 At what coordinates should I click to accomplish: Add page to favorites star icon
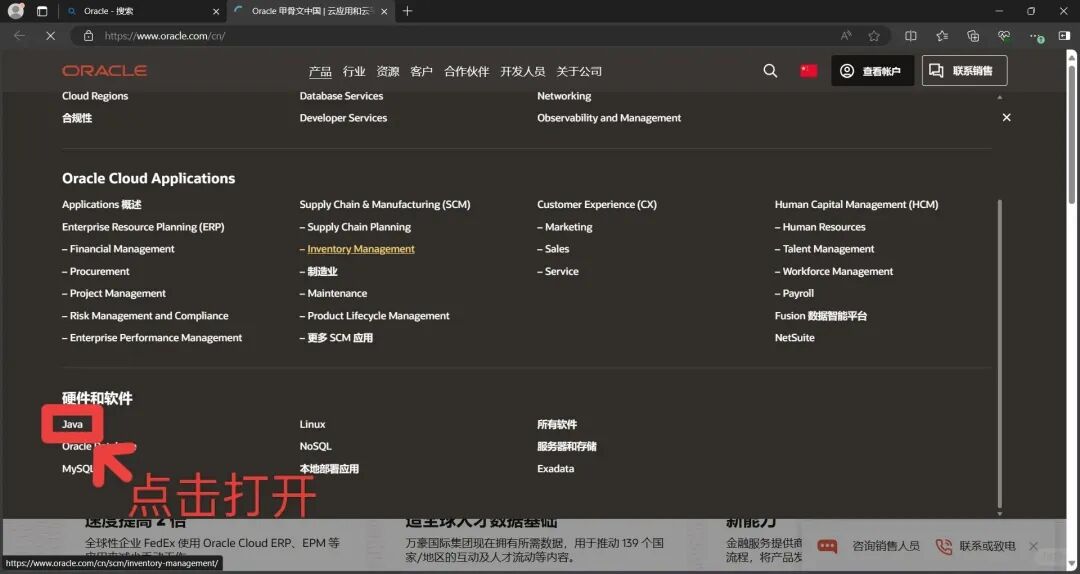click(874, 36)
